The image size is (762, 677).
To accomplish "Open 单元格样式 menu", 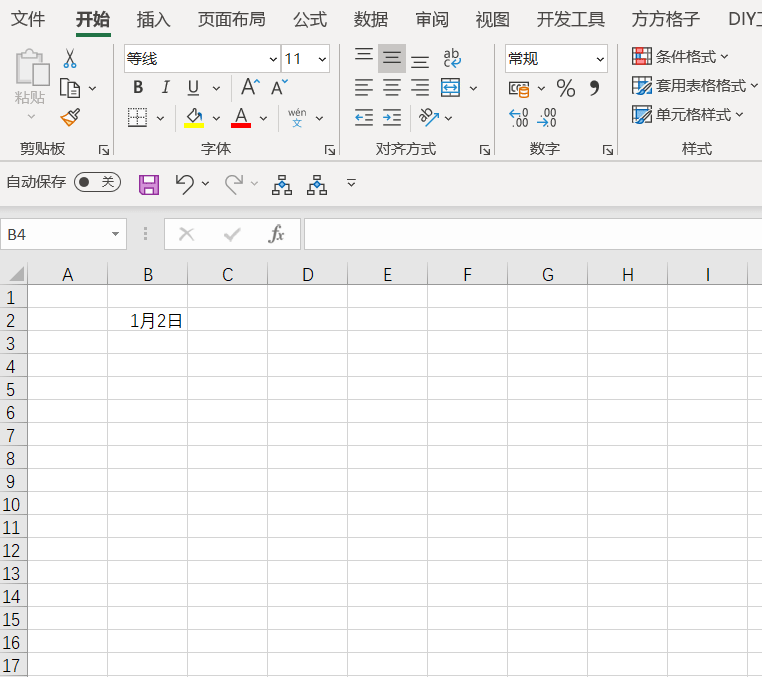I will pyautogui.click(x=688, y=115).
